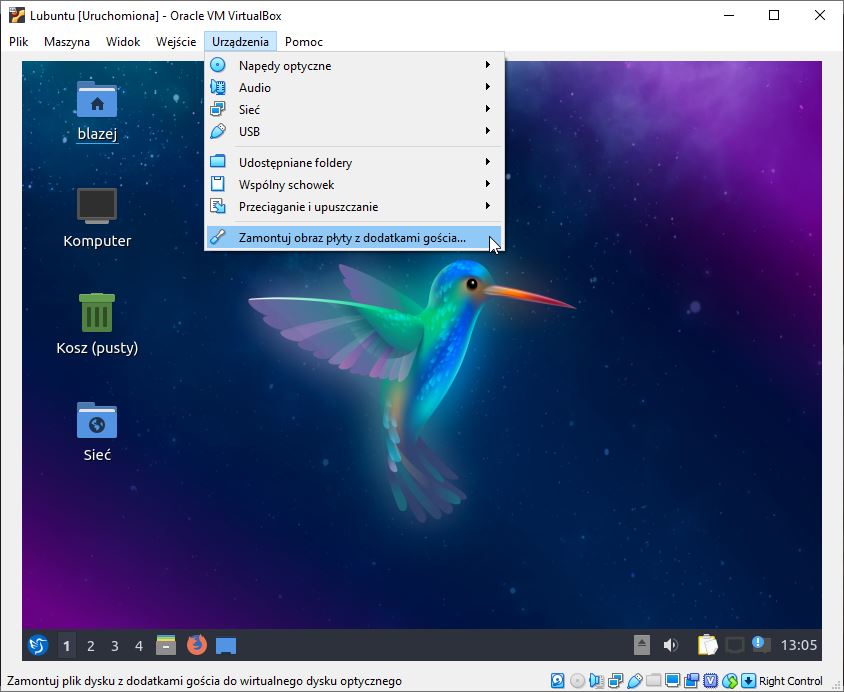Select the Kosz (pusty) desktop icon
Viewport: 844px width, 692px height.
[97, 324]
